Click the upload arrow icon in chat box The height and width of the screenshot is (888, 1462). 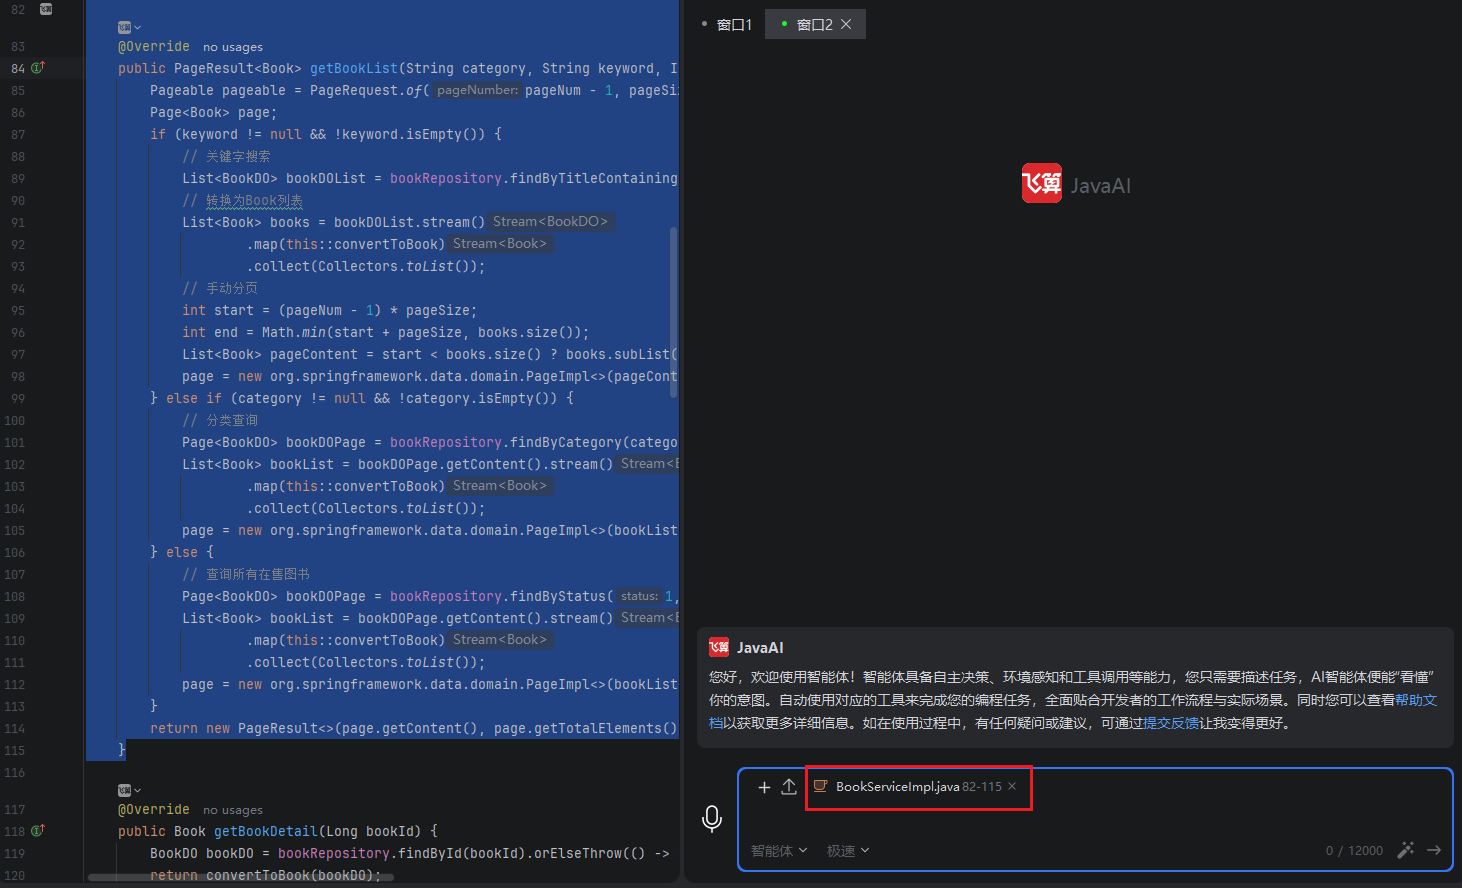789,787
